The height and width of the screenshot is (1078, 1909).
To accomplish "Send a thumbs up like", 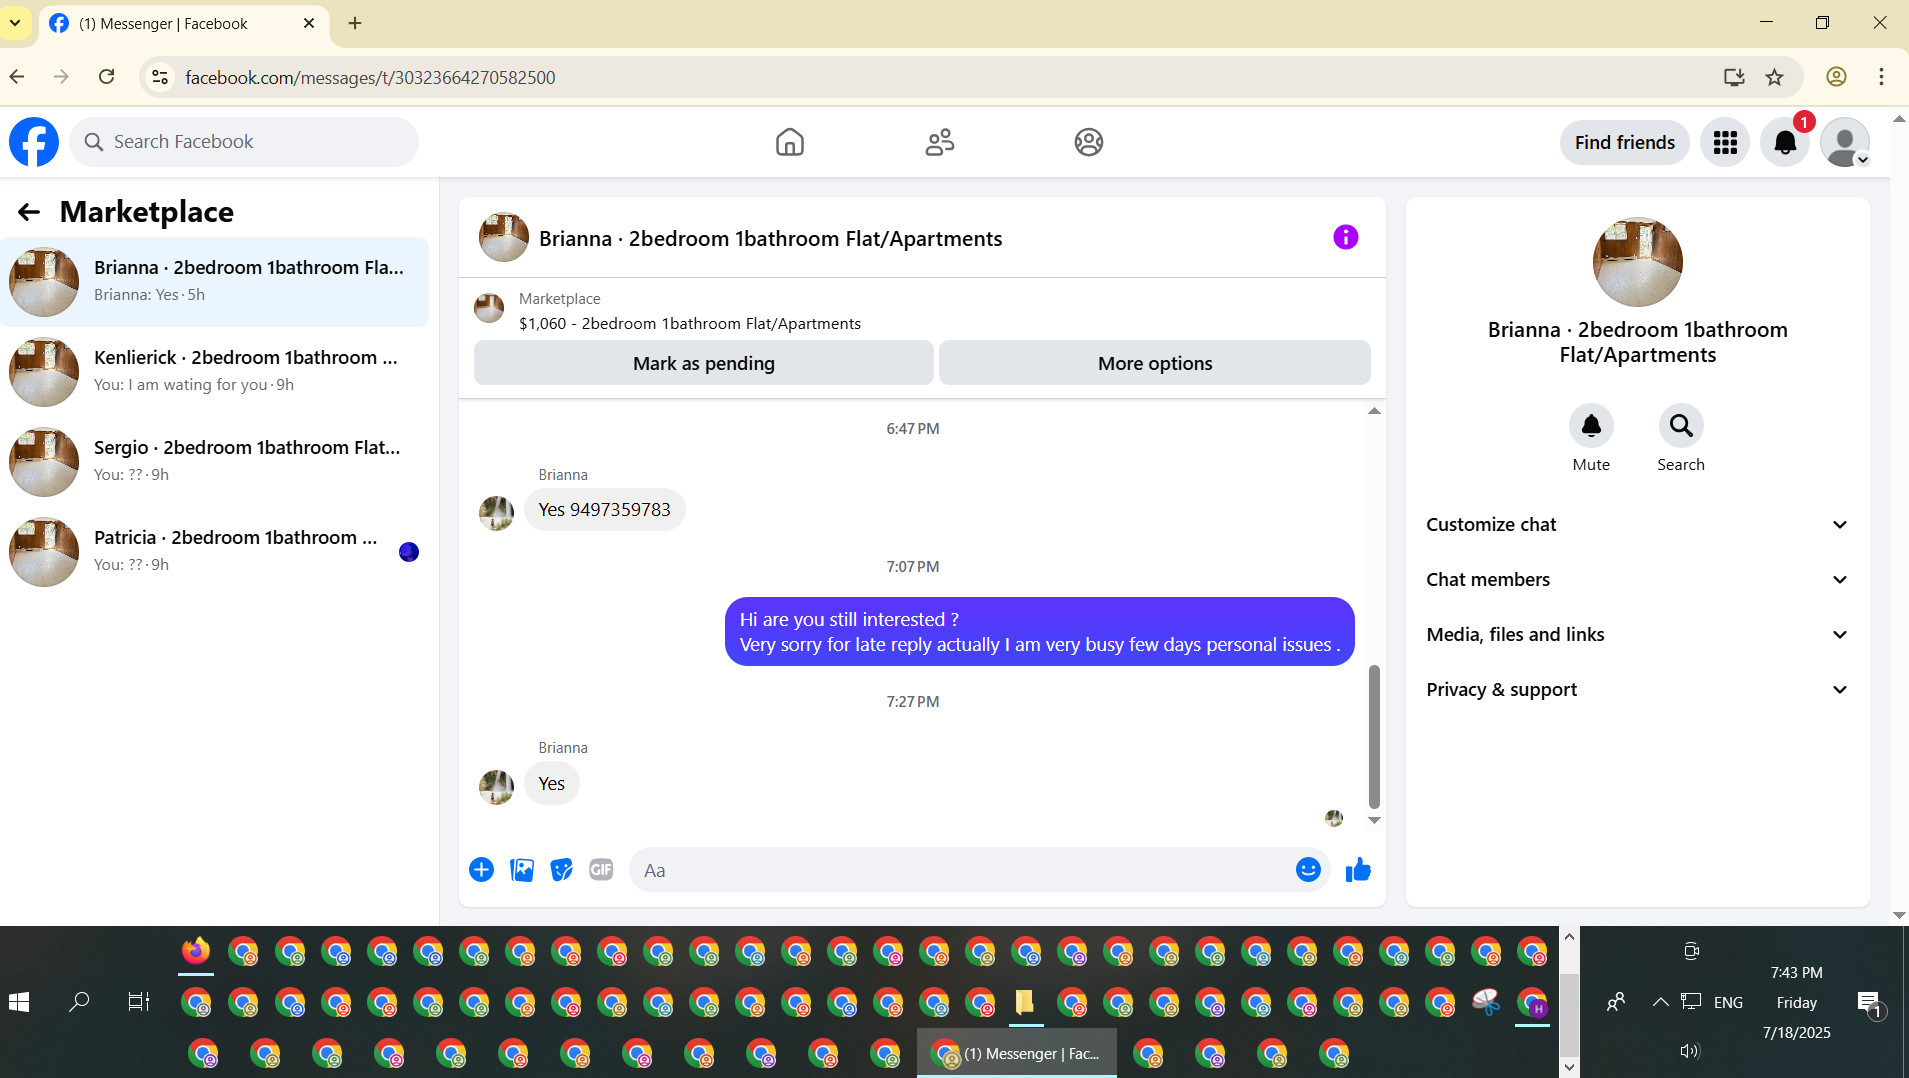I will coord(1357,870).
